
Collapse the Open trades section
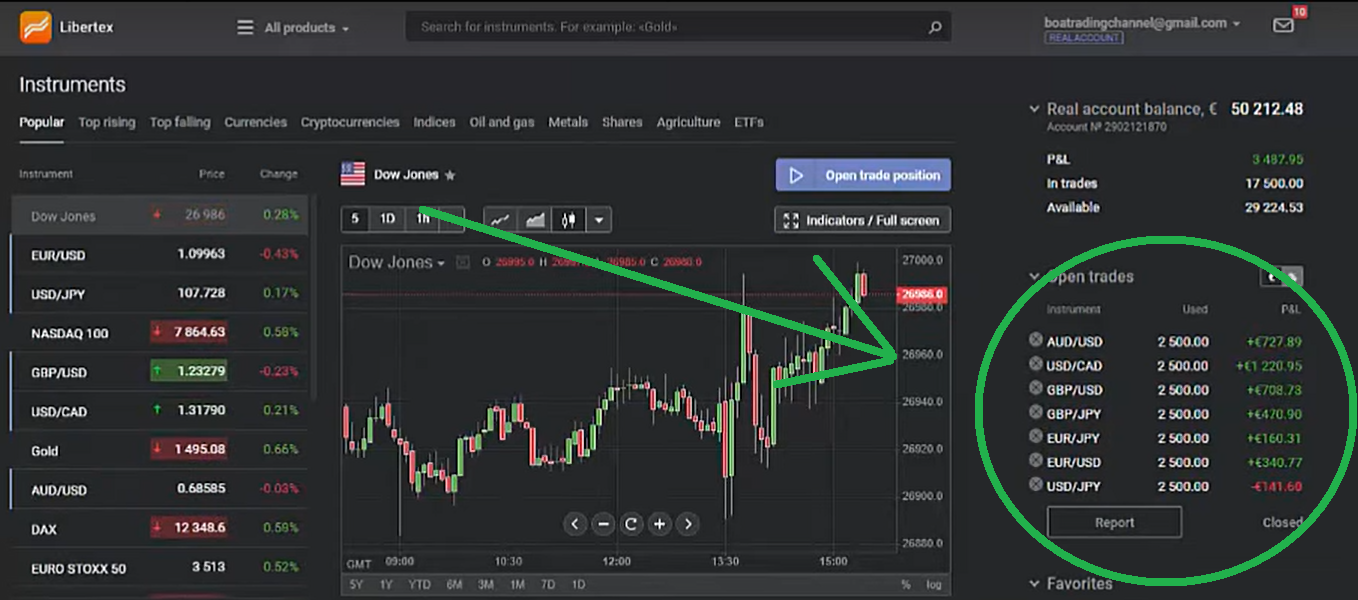click(x=1035, y=277)
